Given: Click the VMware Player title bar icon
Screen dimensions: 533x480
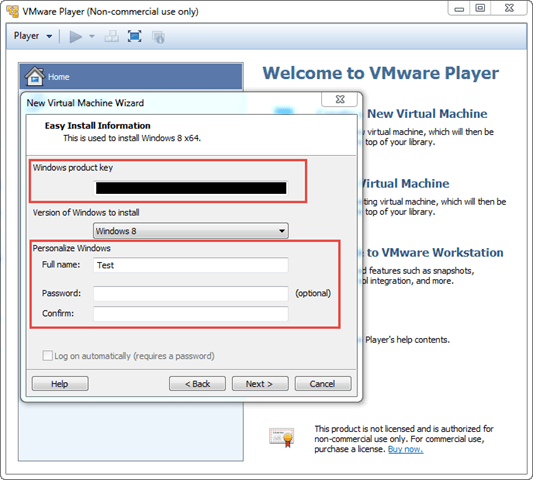Looking at the screenshot, I should click(13, 11).
